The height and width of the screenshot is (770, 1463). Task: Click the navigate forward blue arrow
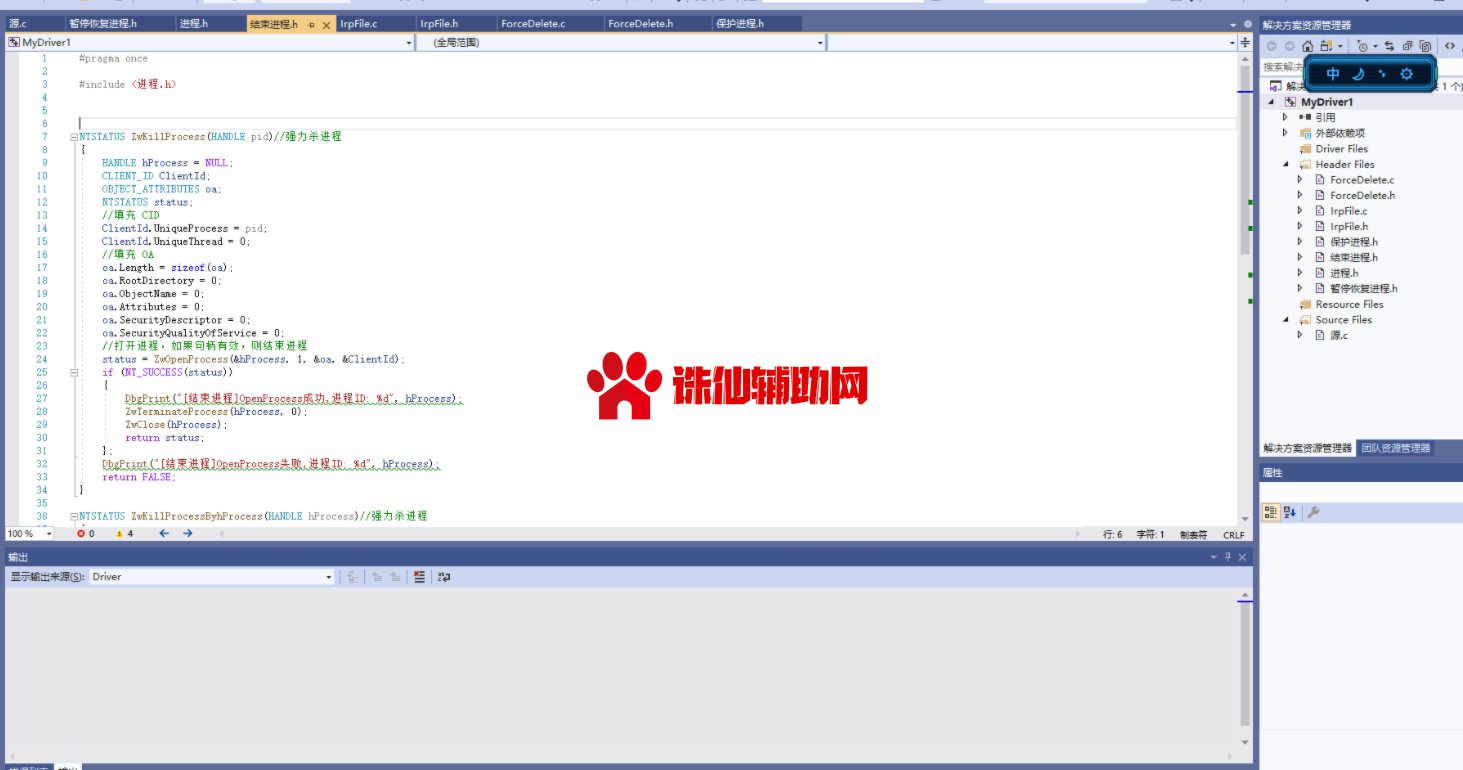point(187,534)
